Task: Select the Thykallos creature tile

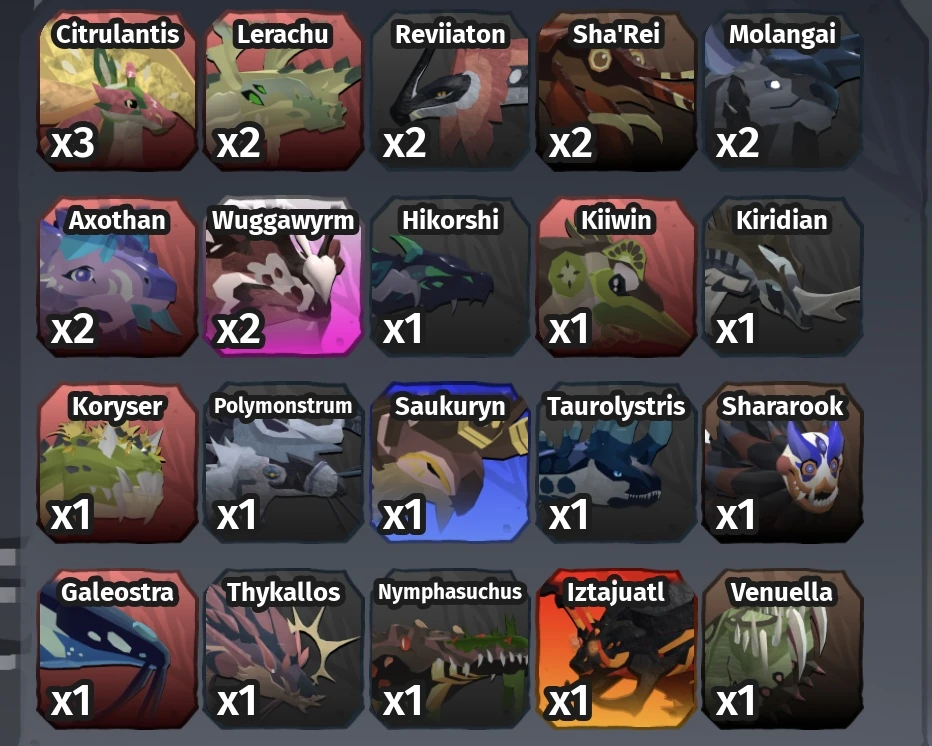Action: (284, 649)
